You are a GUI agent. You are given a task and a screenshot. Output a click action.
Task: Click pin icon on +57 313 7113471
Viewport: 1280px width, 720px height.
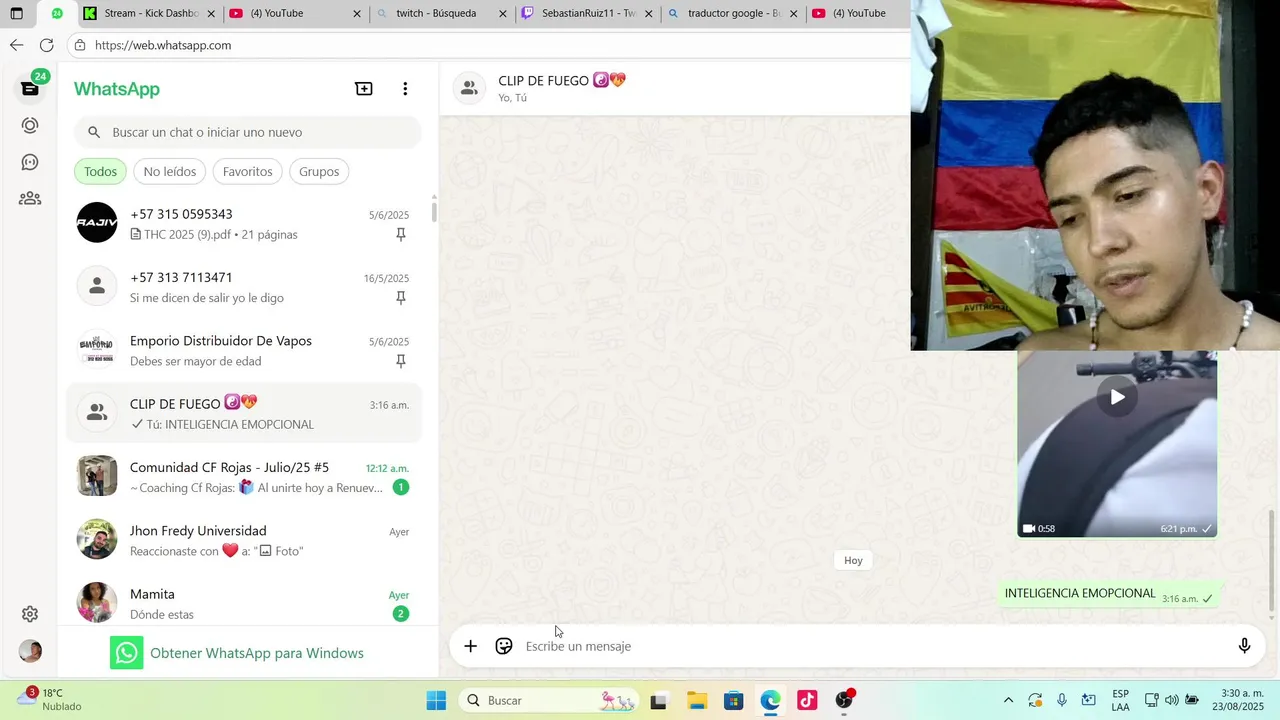[x=401, y=298]
